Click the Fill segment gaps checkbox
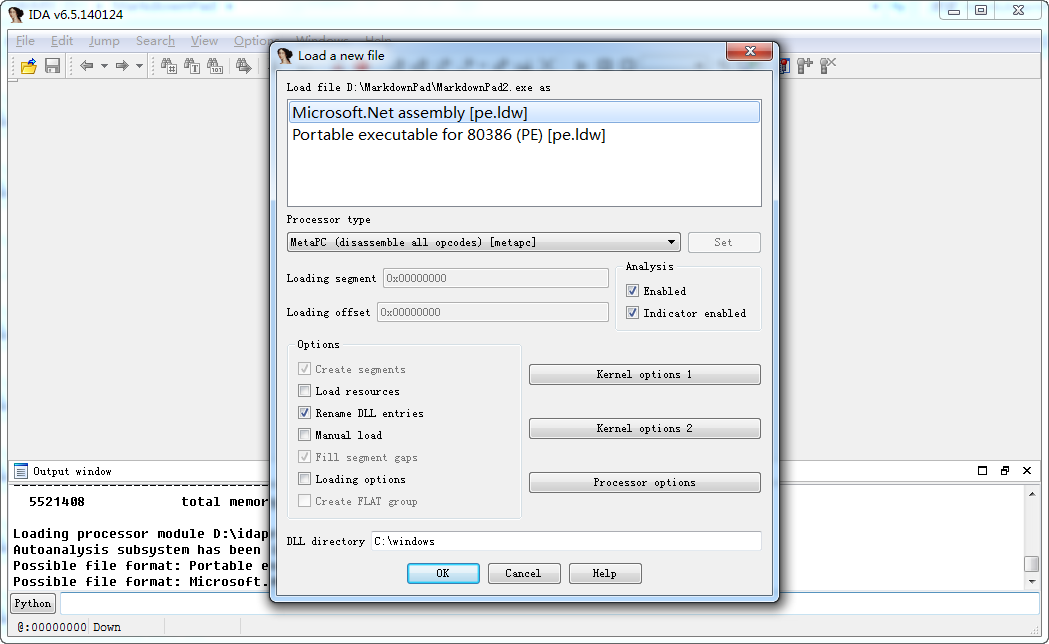1049x644 pixels. (x=304, y=457)
